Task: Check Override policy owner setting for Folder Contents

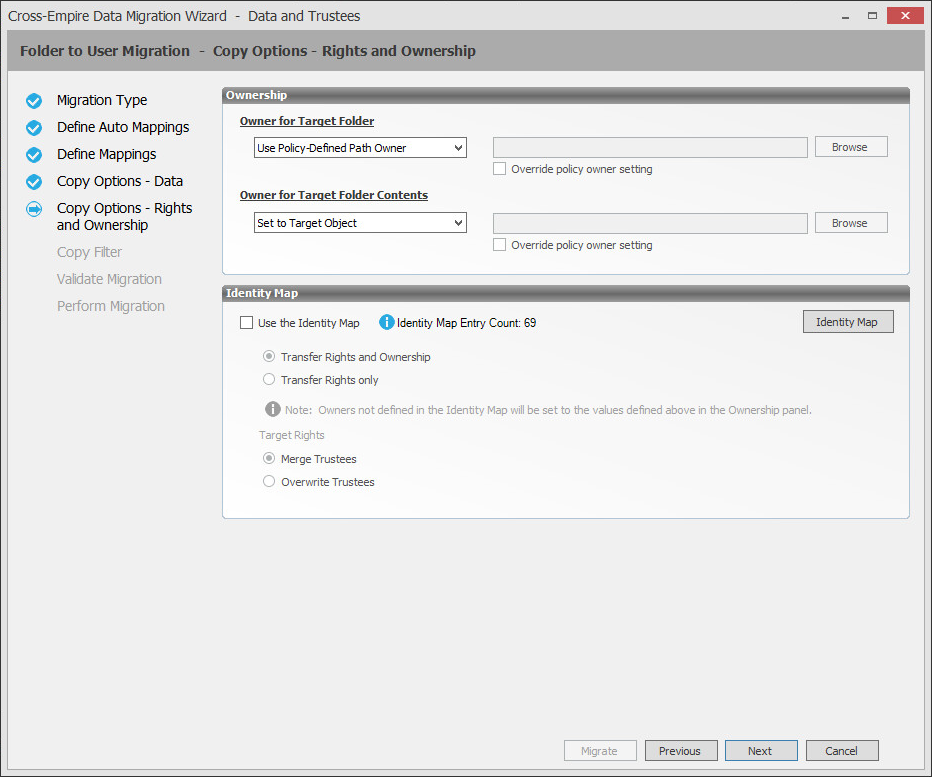Action: (500, 245)
